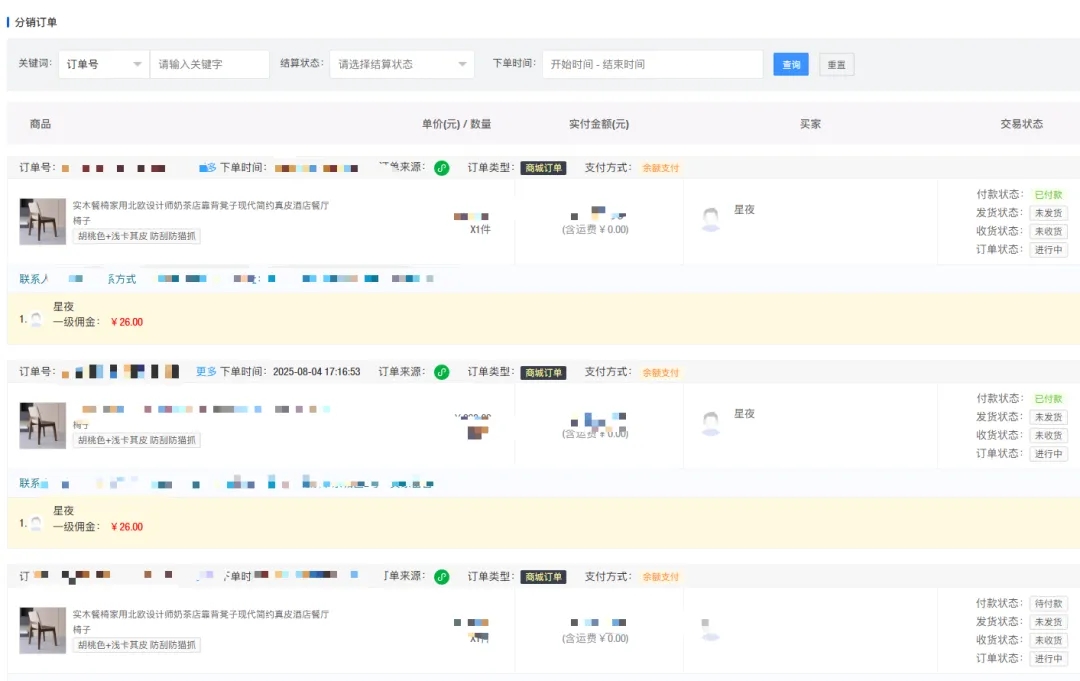Click buyer 星夜's avatar in the second order

(x=711, y=422)
